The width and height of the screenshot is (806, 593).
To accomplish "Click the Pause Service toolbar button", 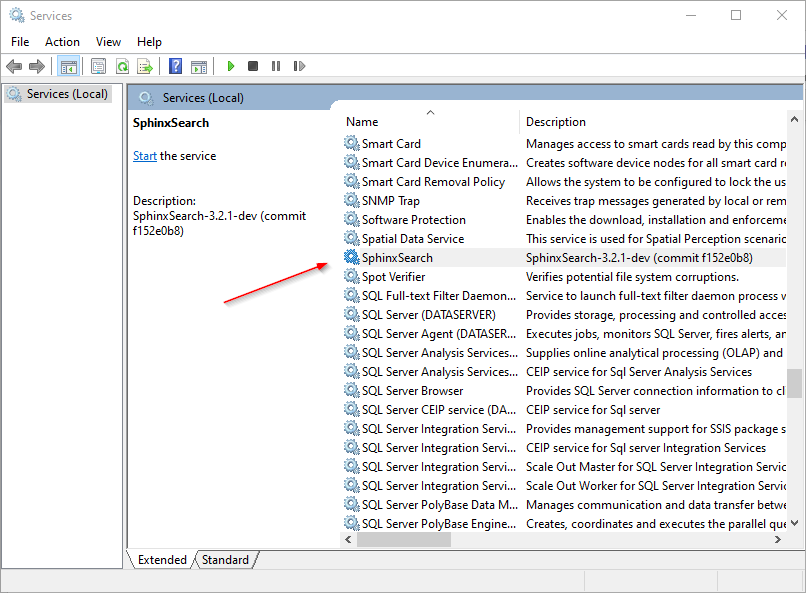I will coord(276,66).
